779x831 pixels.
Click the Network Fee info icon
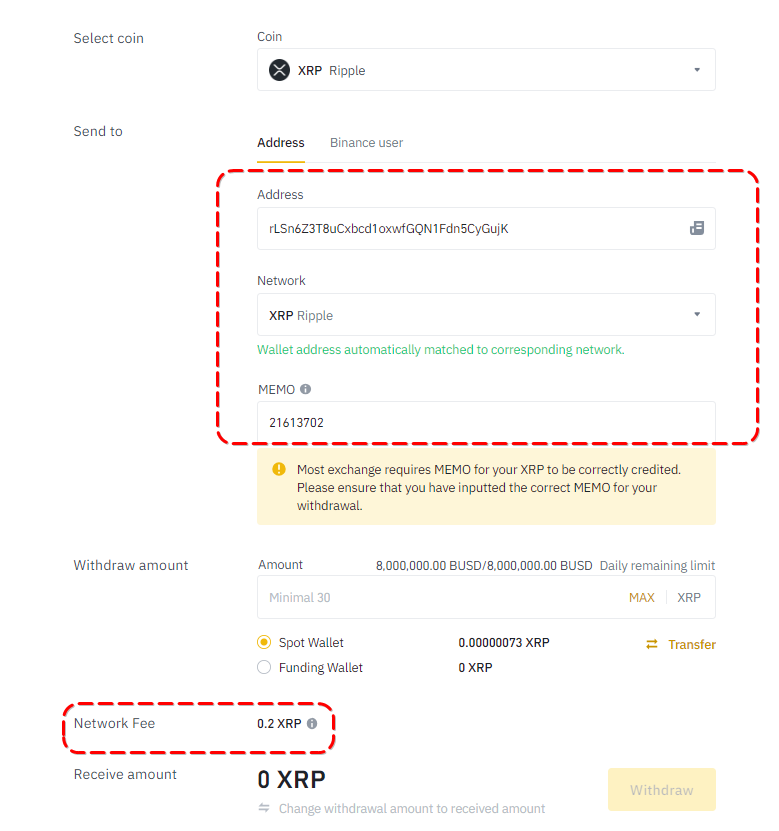[312, 723]
